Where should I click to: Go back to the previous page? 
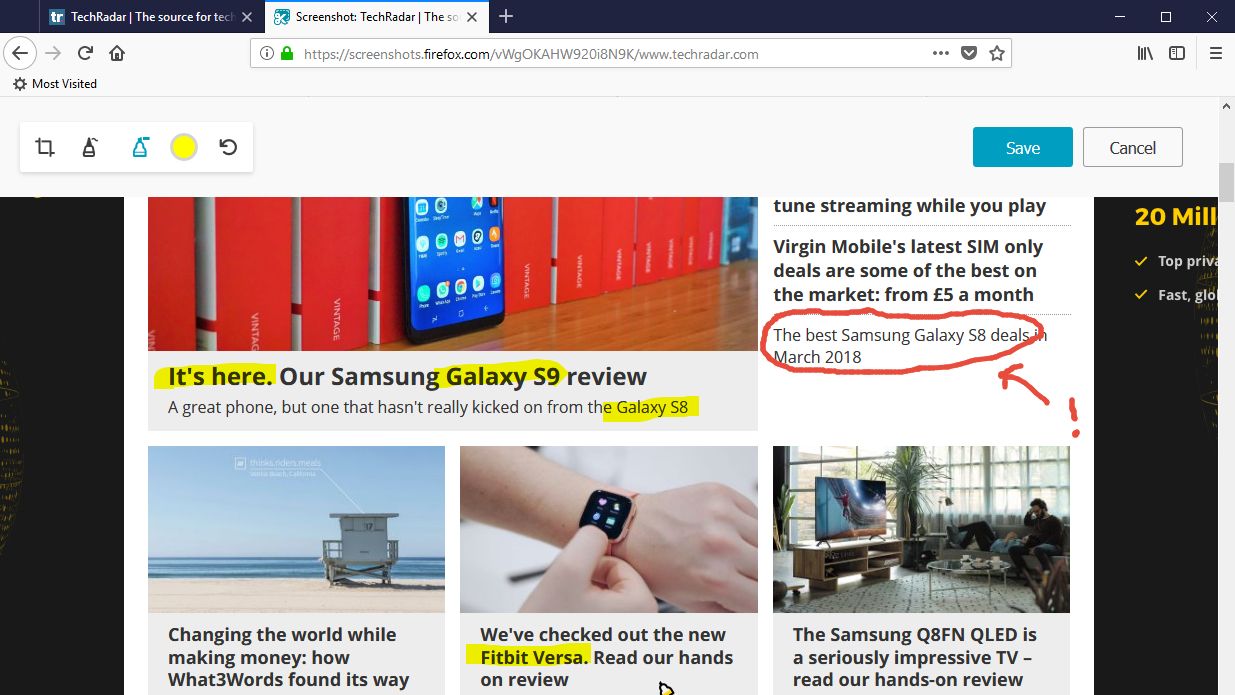click(x=20, y=53)
